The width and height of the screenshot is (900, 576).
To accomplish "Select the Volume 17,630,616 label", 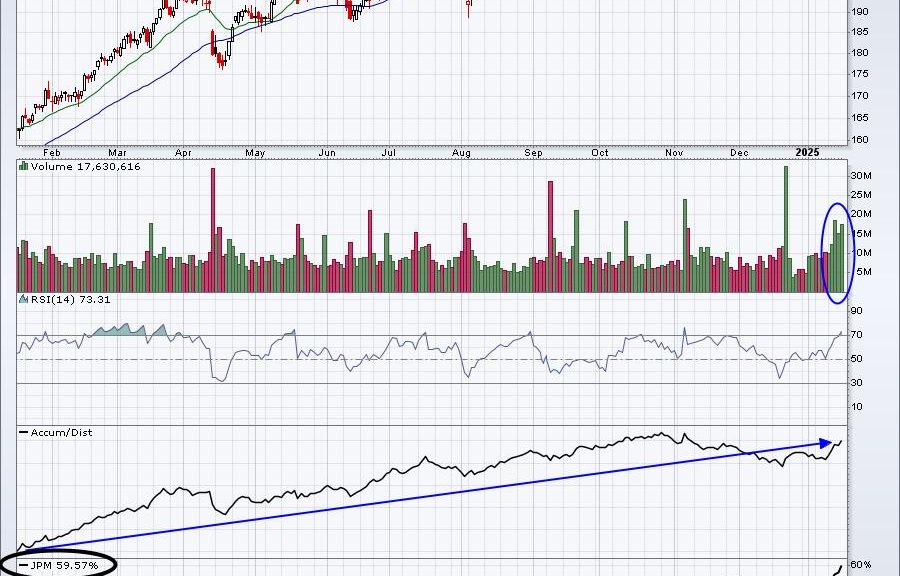I will 86,166.
